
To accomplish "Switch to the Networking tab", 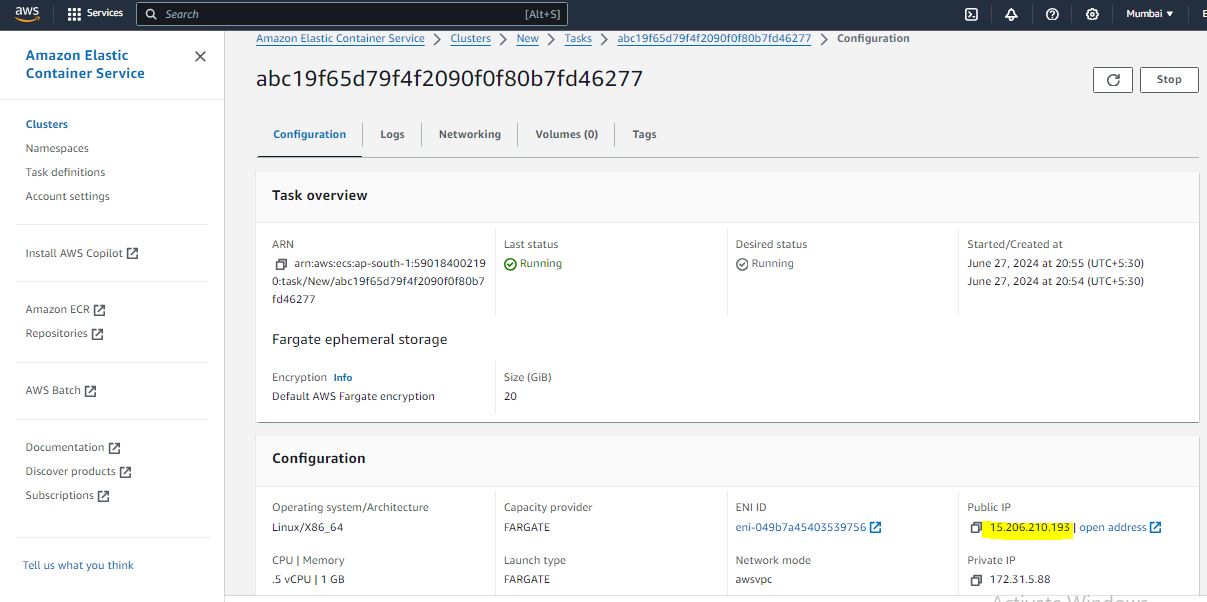I will [x=469, y=134].
